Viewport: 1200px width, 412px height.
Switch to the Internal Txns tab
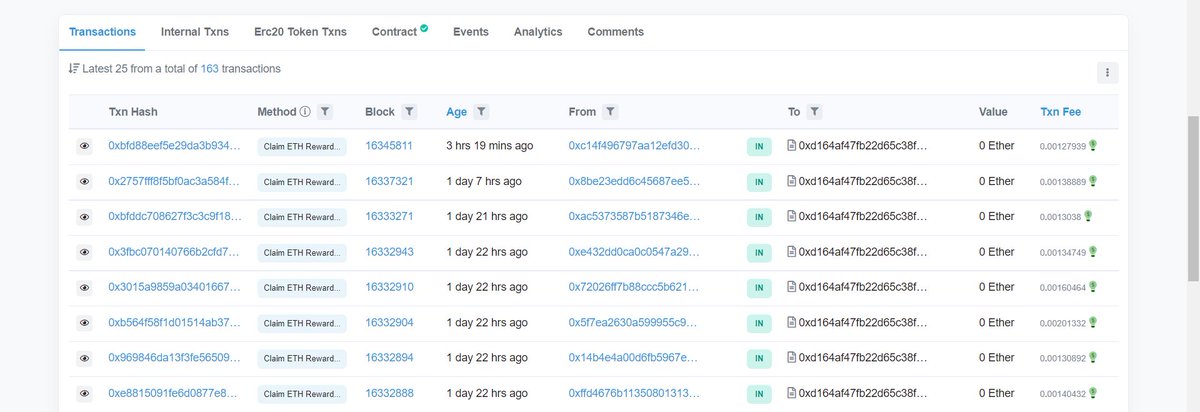click(195, 32)
